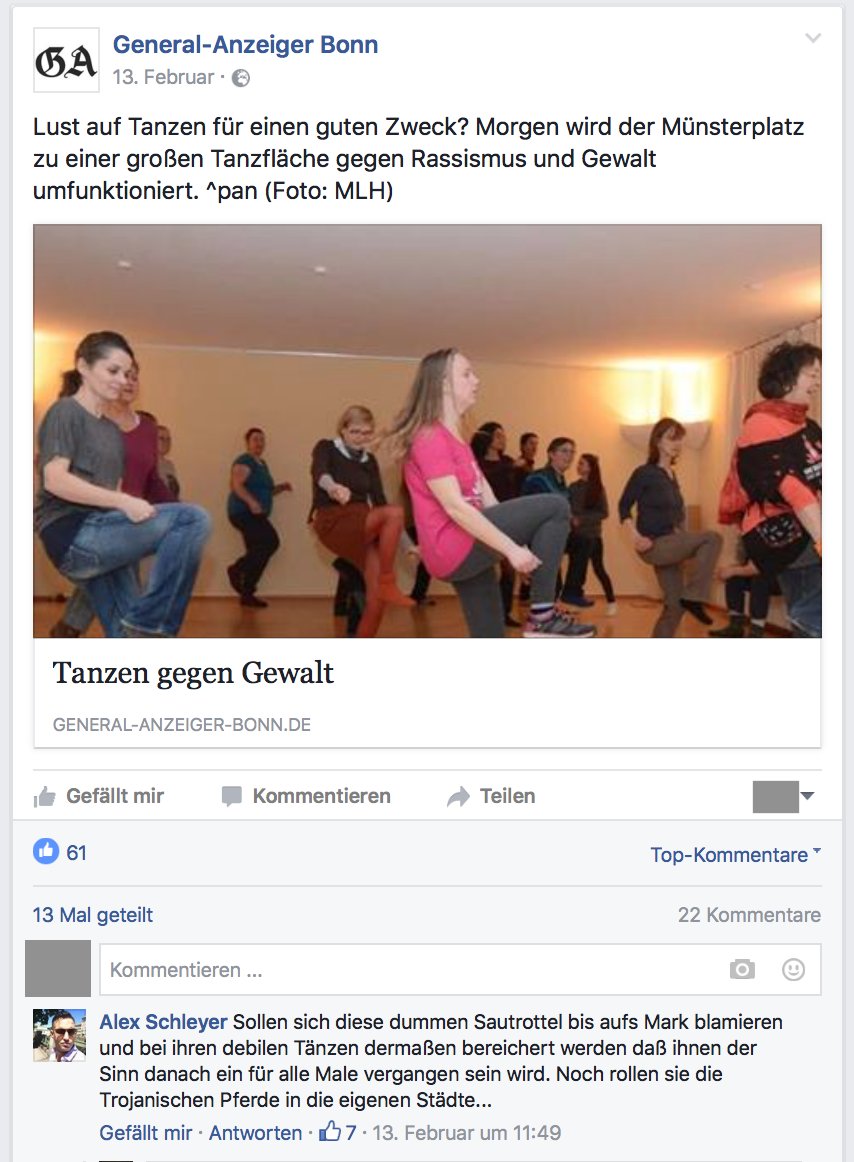Open the gray profile selector dropdown
Image resolution: width=854 pixels, height=1162 pixels.
[784, 797]
